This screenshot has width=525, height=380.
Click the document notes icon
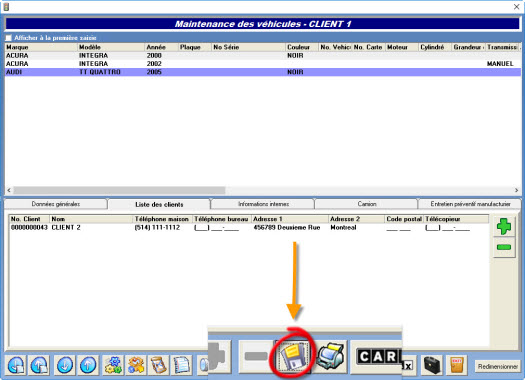pyautogui.click(x=182, y=365)
